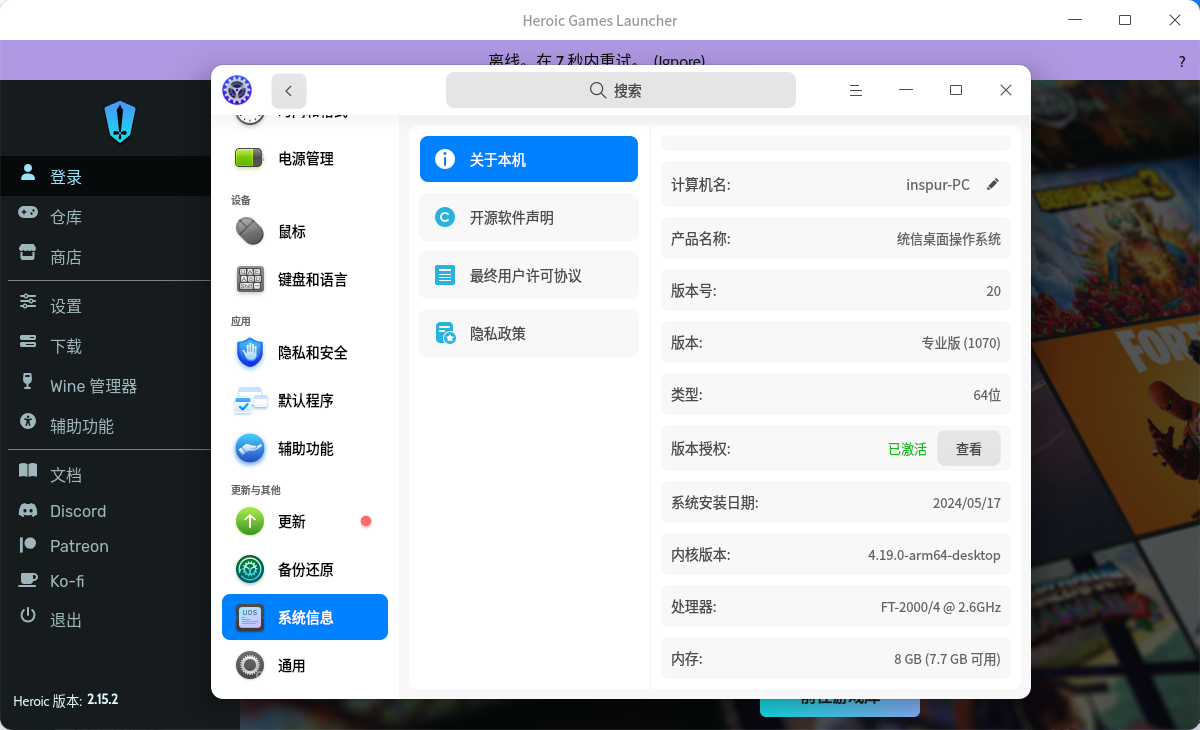The height and width of the screenshot is (730, 1200).
Task: Click the mouse icon in settings sidebar
Action: pos(250,231)
